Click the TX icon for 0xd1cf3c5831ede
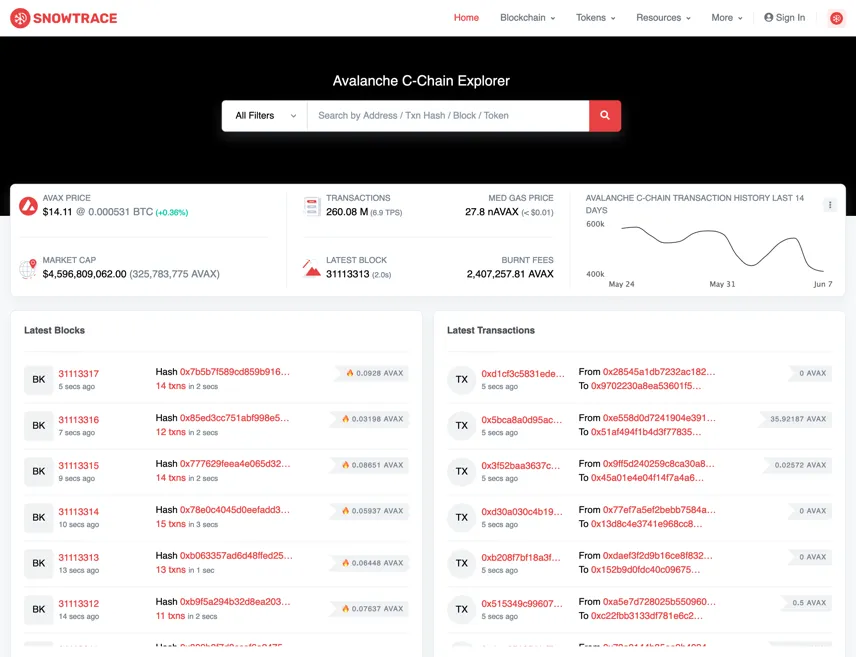 tap(462, 379)
